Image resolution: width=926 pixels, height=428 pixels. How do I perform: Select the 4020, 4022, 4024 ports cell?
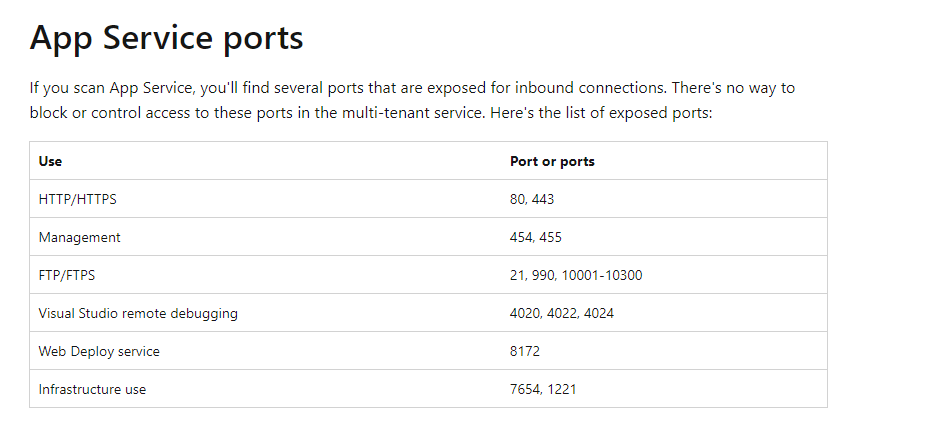click(x=562, y=313)
